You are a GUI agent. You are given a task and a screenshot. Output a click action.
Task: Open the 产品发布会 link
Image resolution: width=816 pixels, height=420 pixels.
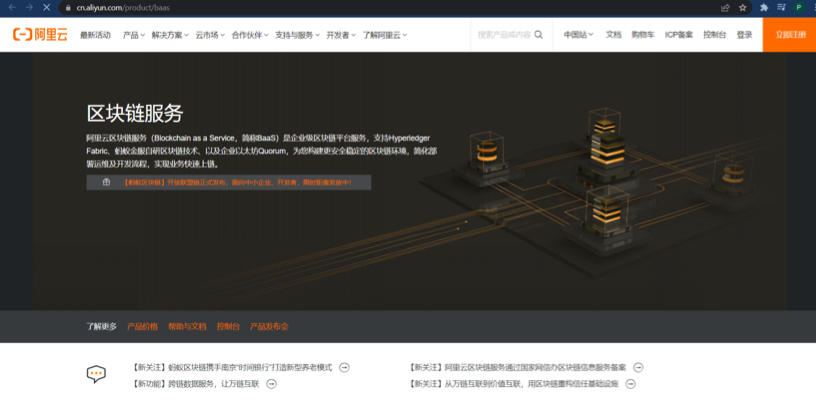point(269,326)
